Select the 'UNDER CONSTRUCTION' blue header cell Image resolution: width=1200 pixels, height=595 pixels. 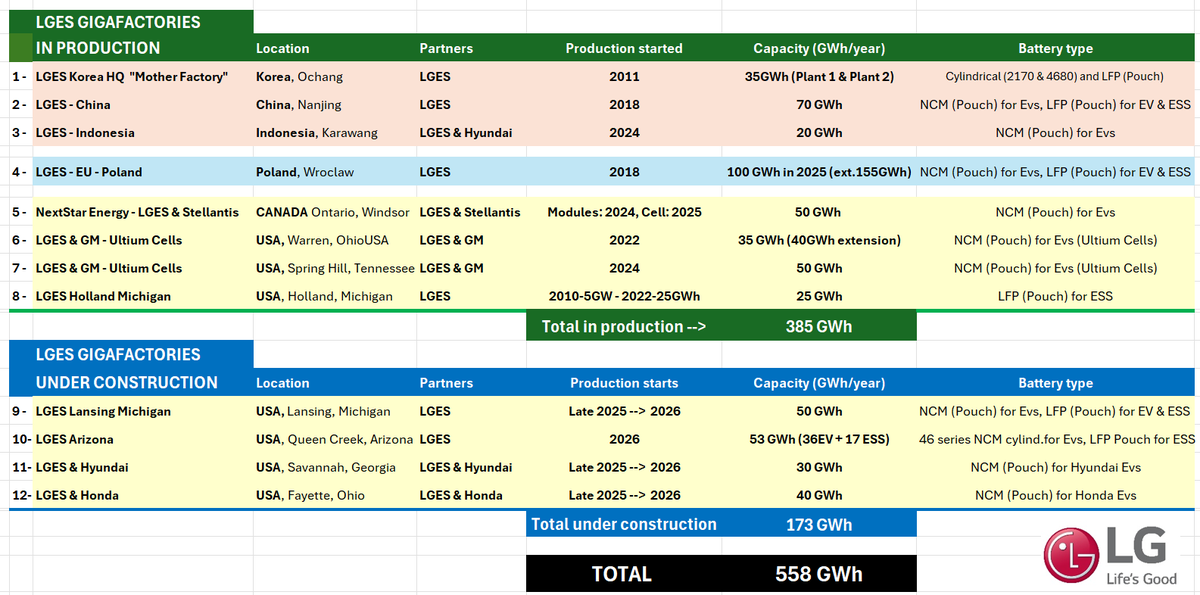(x=143, y=382)
